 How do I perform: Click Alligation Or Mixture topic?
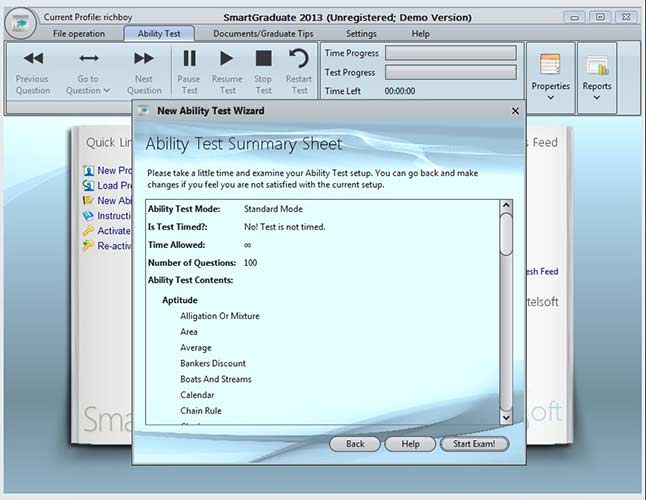tap(220, 316)
